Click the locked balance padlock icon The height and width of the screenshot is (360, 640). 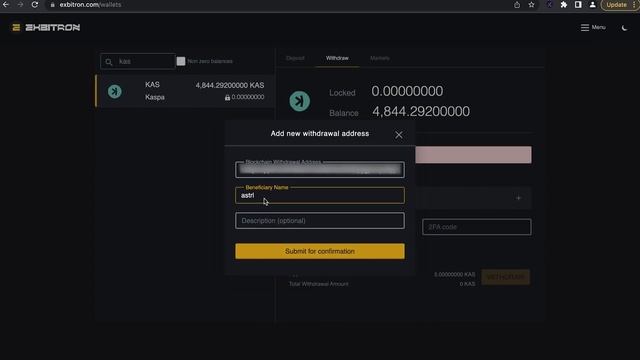(227, 98)
